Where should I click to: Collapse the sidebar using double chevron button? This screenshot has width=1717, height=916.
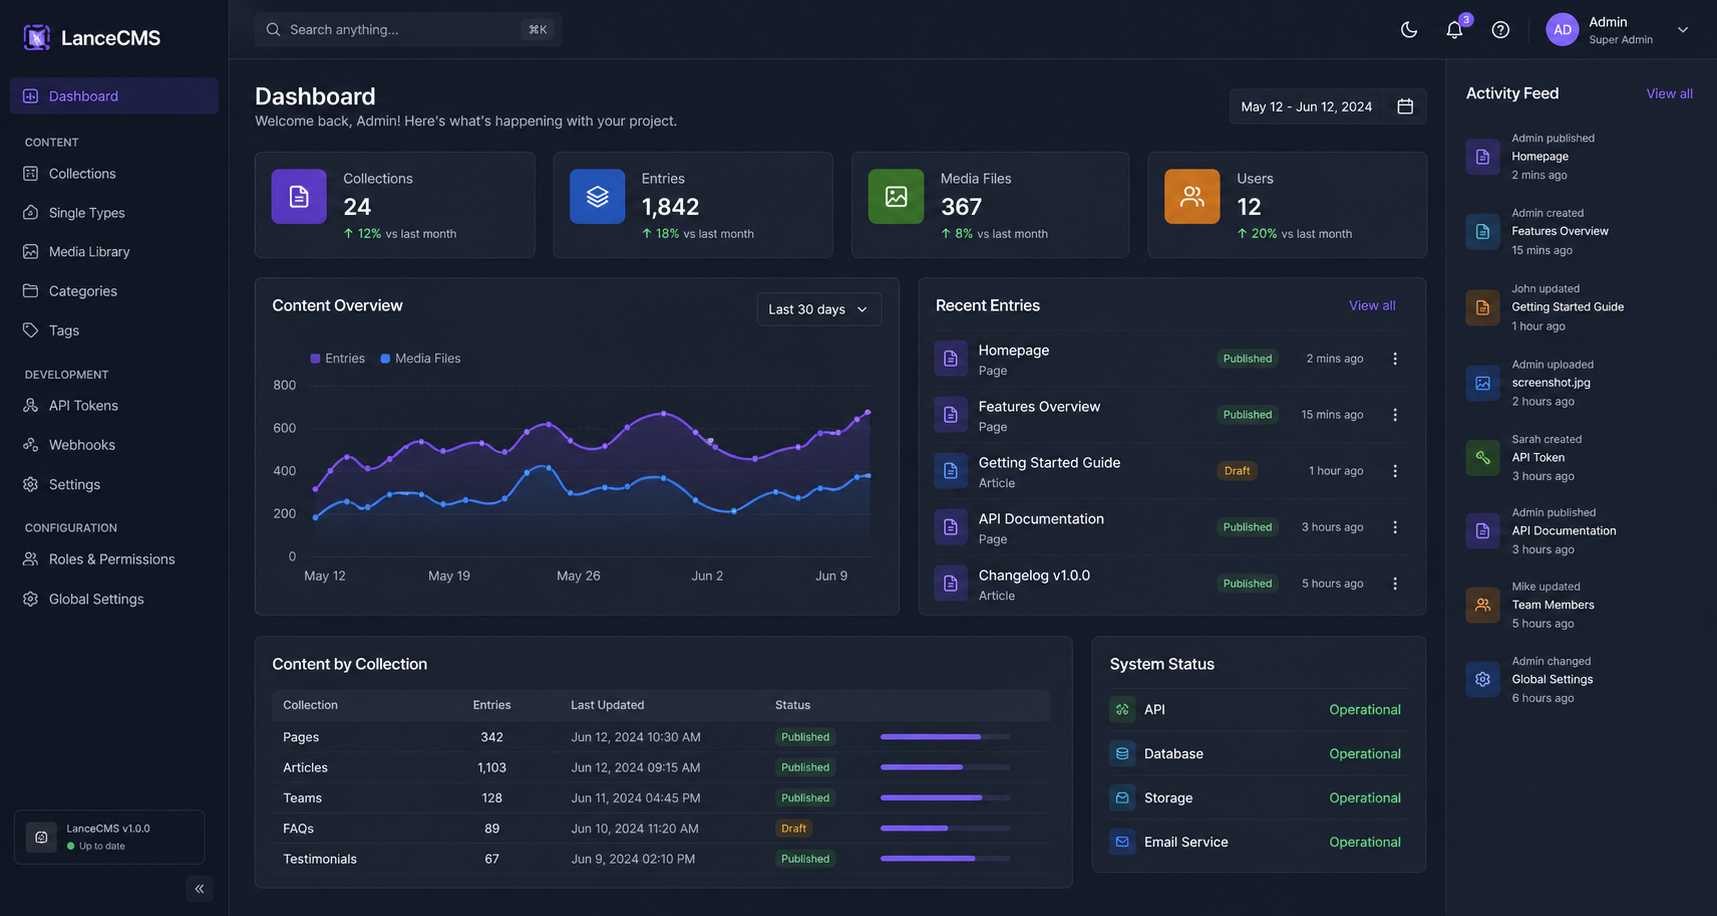pos(199,889)
